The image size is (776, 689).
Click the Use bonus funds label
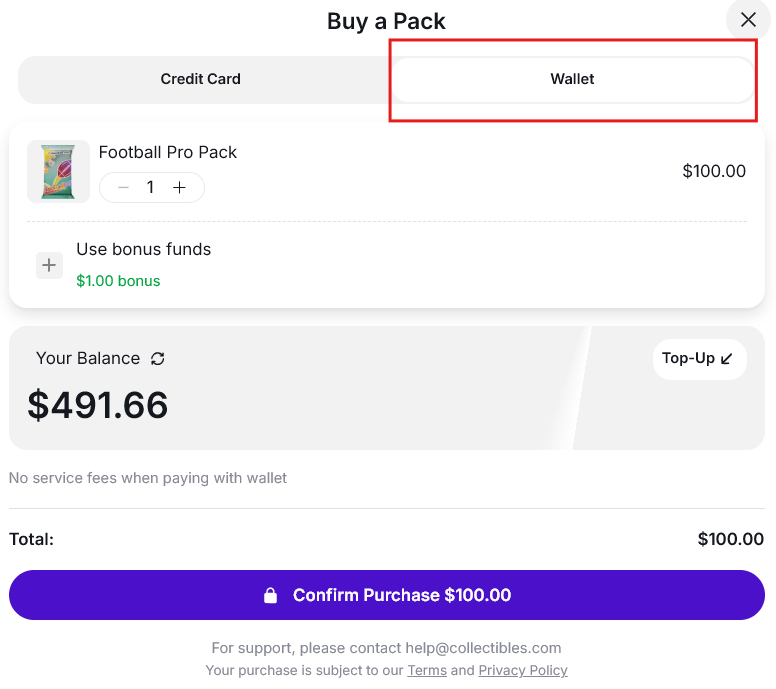144,249
